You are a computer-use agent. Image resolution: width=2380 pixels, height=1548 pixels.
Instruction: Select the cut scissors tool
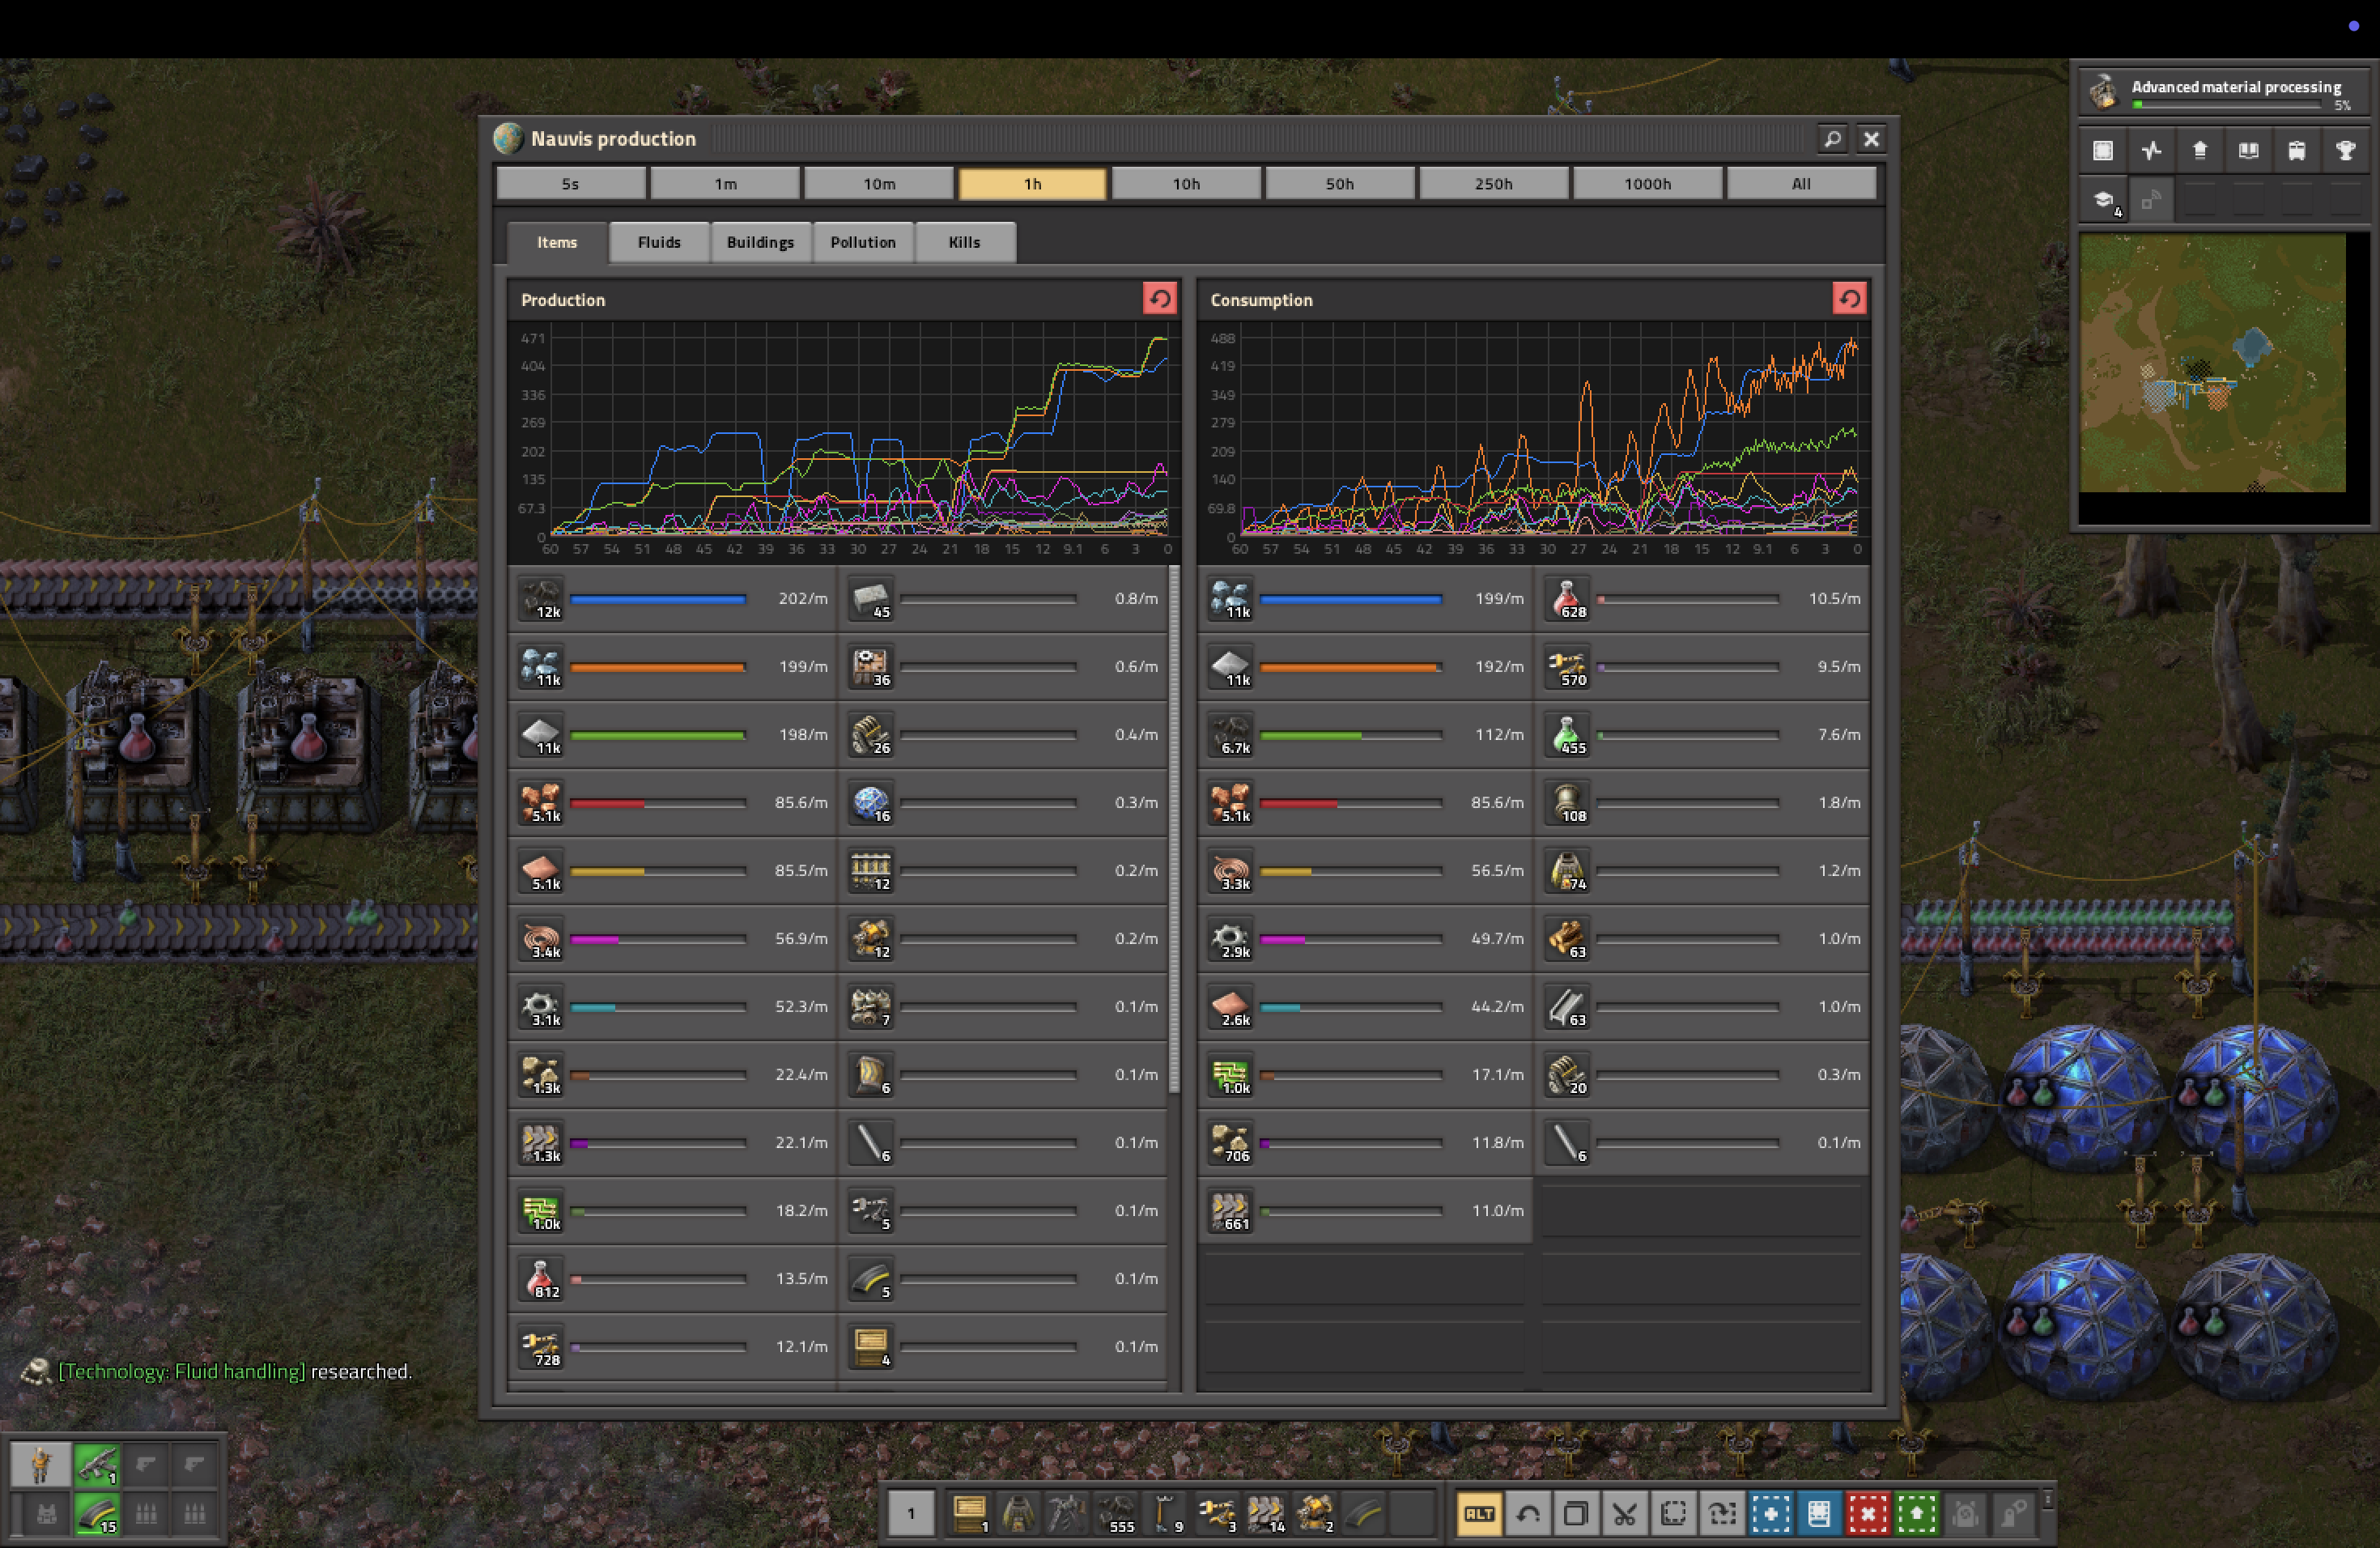click(1625, 1513)
